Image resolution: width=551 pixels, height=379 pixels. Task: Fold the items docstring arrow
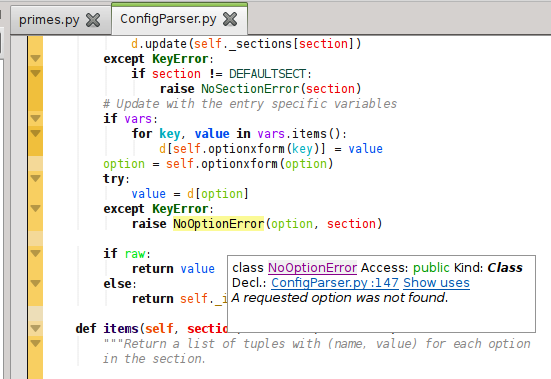(35, 343)
